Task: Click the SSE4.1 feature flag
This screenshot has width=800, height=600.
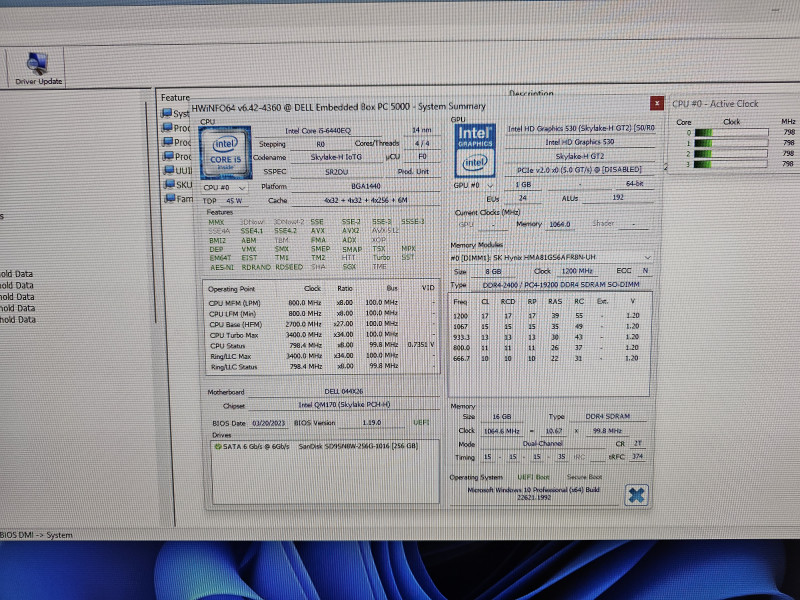Action: click(x=252, y=231)
